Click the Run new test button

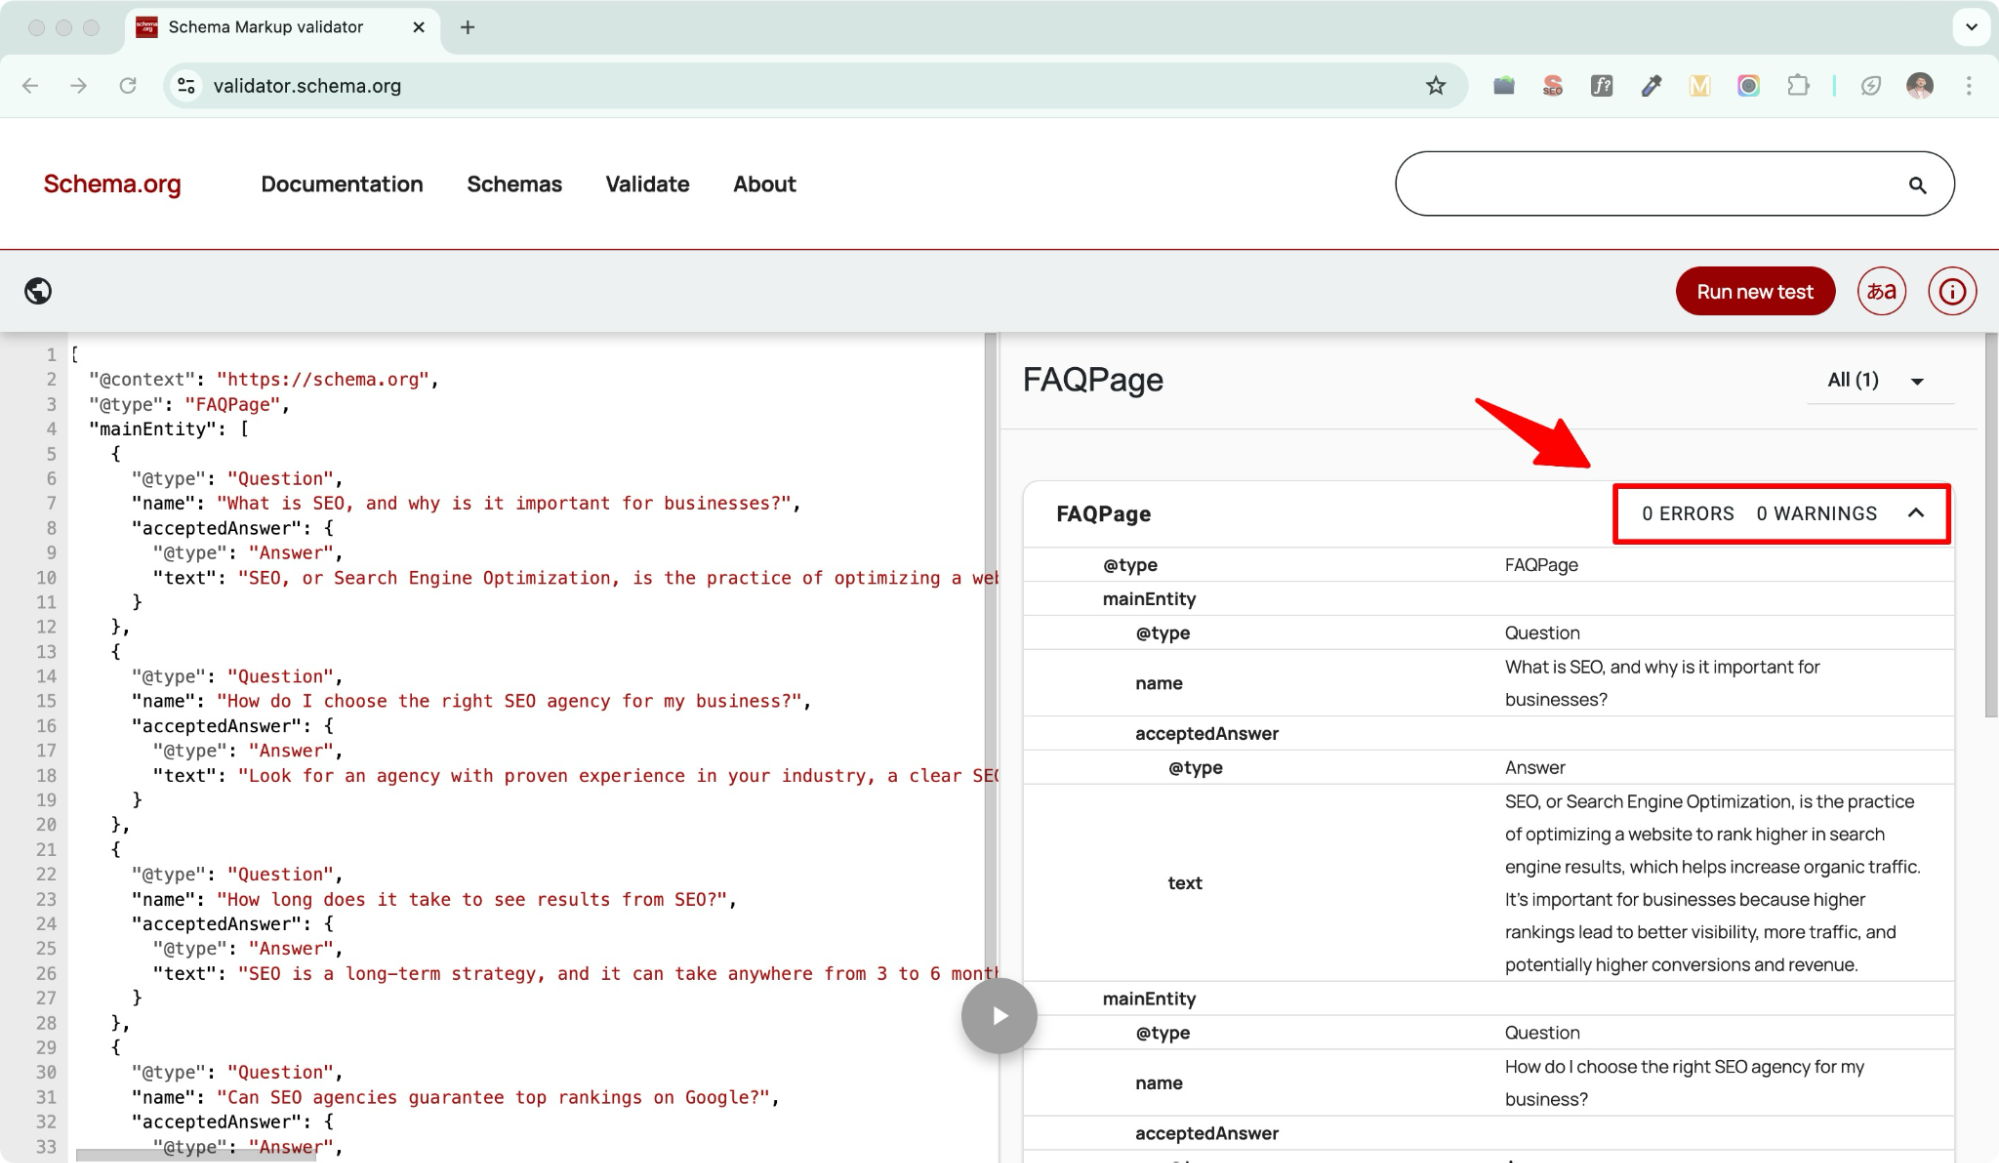pyautogui.click(x=1755, y=291)
